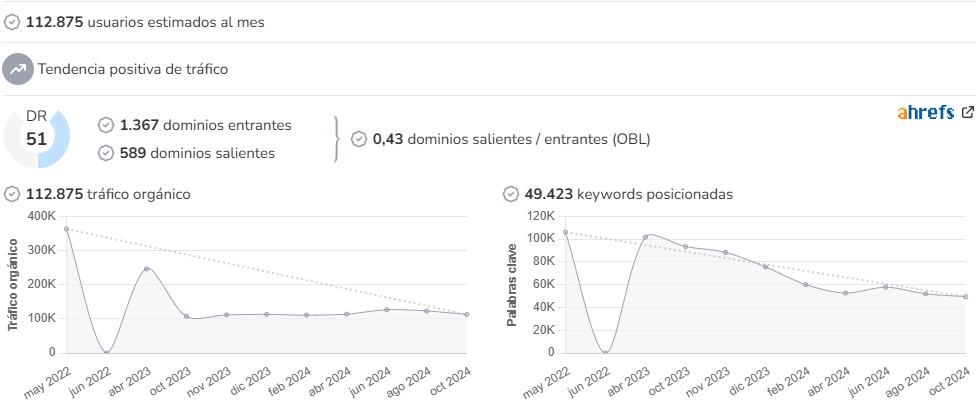Click the nov 2023 data point in keywords chart

tap(725, 252)
